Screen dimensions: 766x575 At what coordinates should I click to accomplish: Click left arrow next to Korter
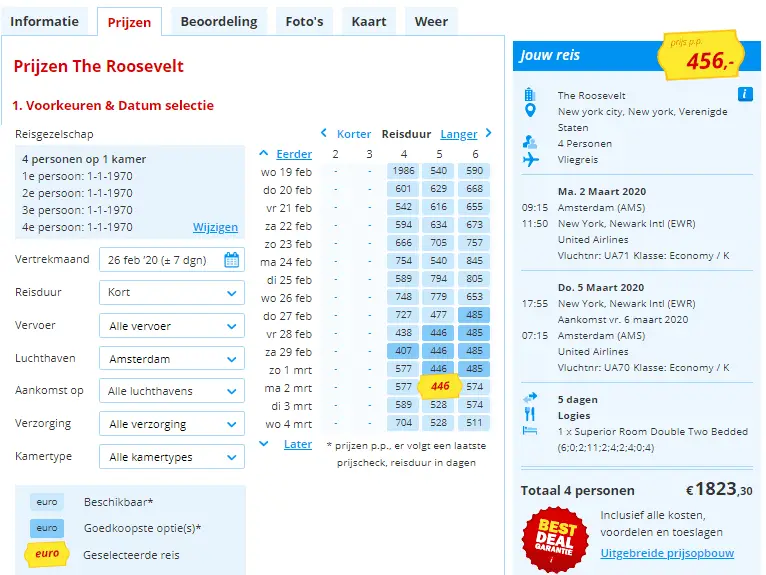[324, 133]
